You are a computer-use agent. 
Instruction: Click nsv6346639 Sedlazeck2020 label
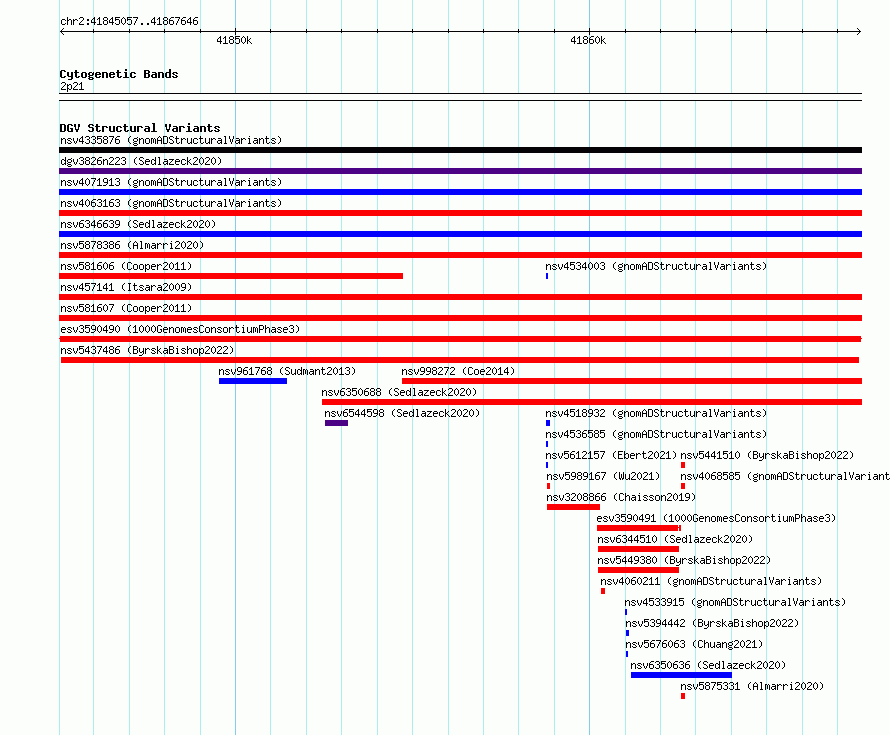tap(138, 224)
